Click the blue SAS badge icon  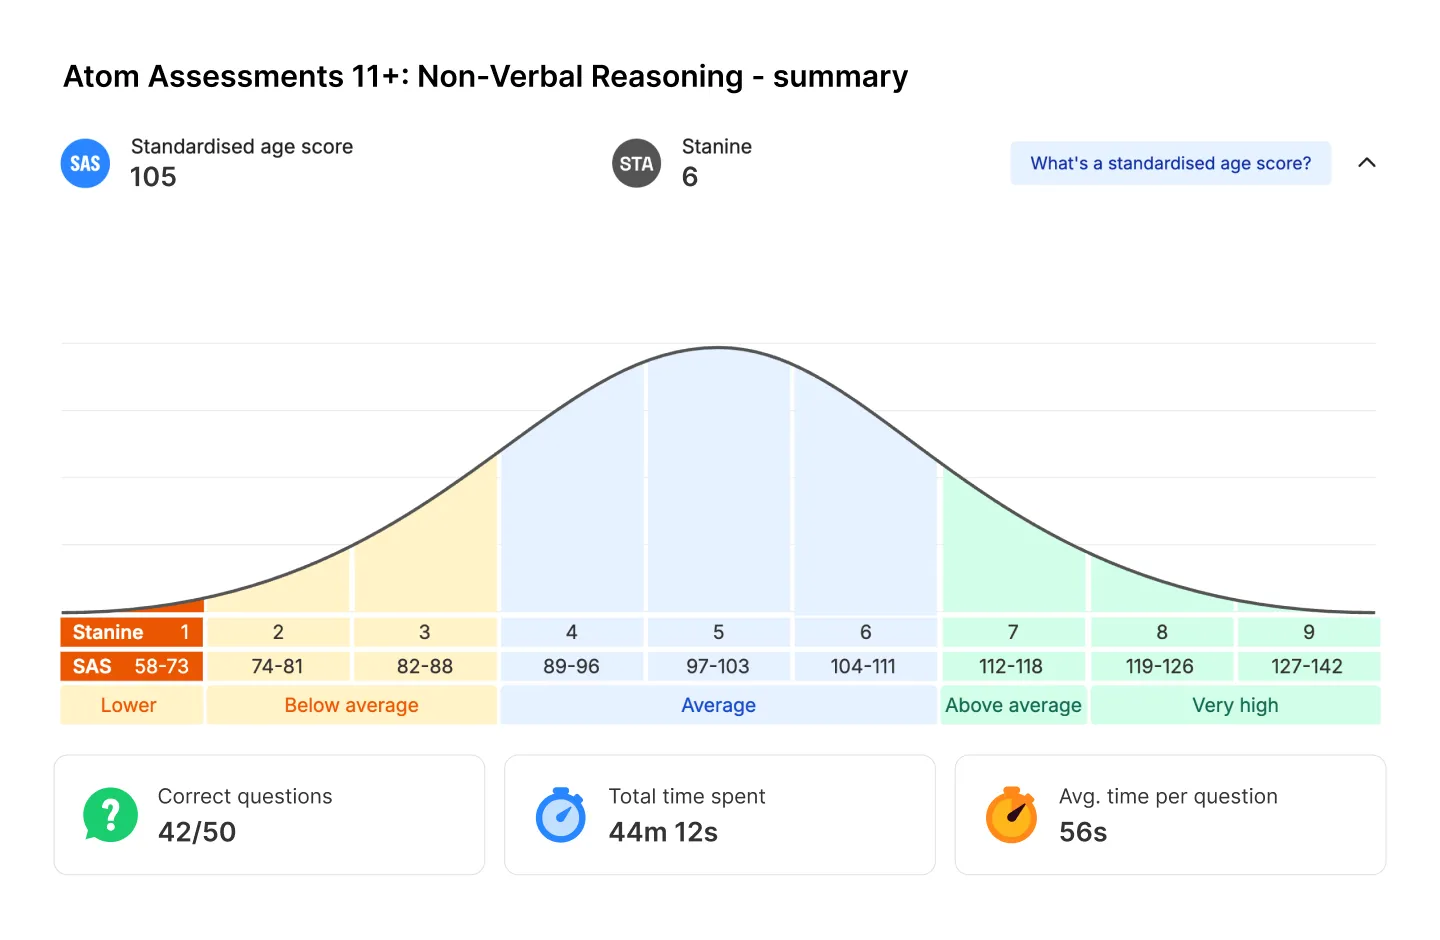click(85, 163)
